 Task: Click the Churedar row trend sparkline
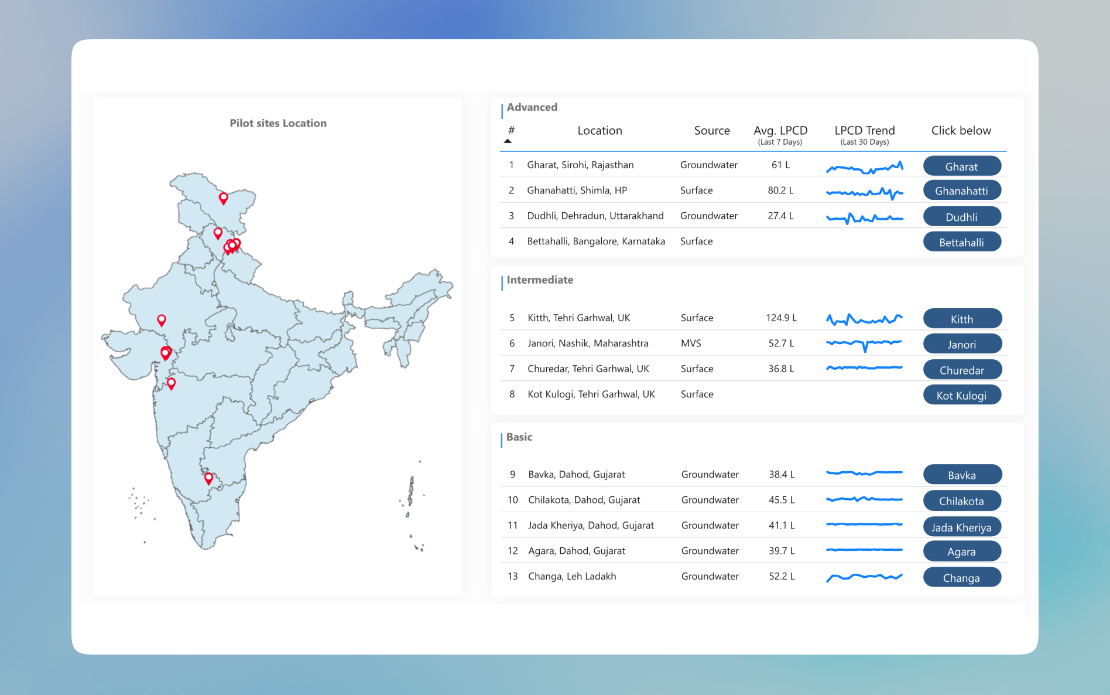pyautogui.click(x=864, y=368)
